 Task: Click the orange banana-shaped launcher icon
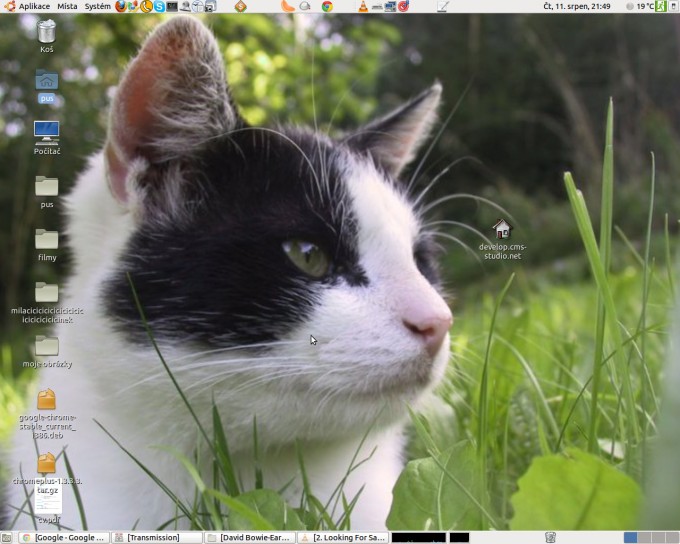288,6
